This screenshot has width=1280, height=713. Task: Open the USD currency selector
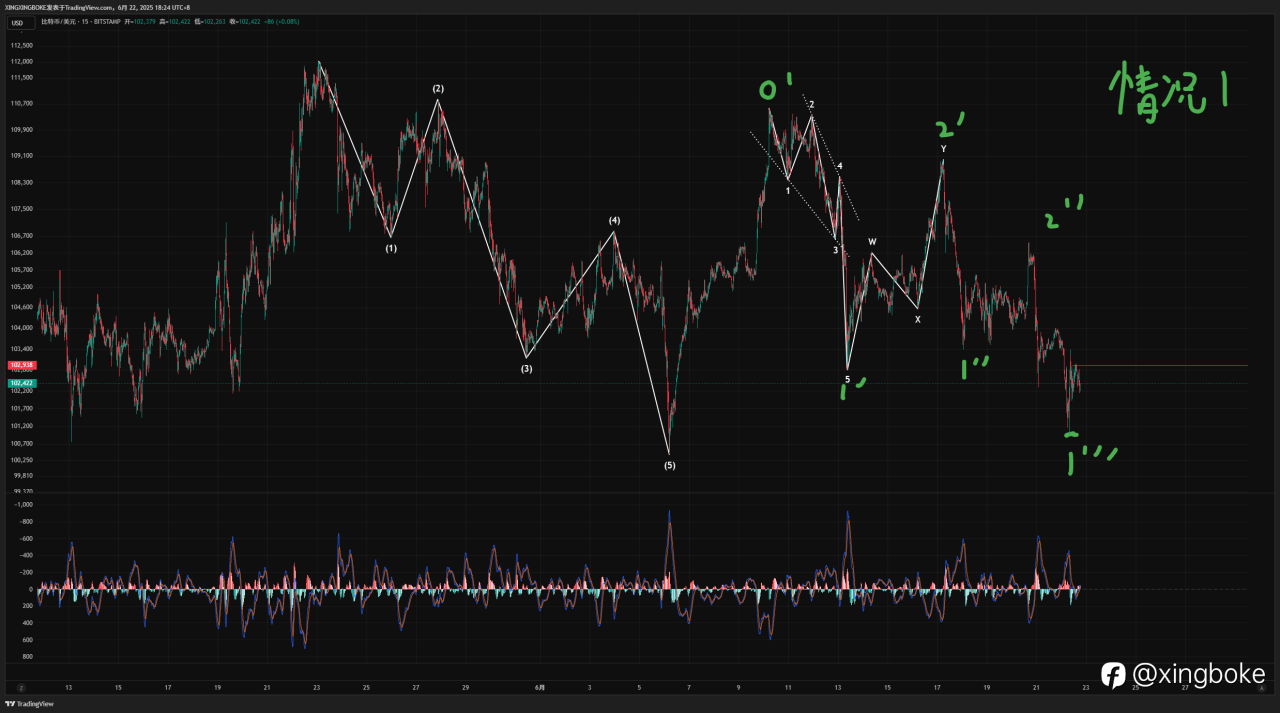[17, 23]
